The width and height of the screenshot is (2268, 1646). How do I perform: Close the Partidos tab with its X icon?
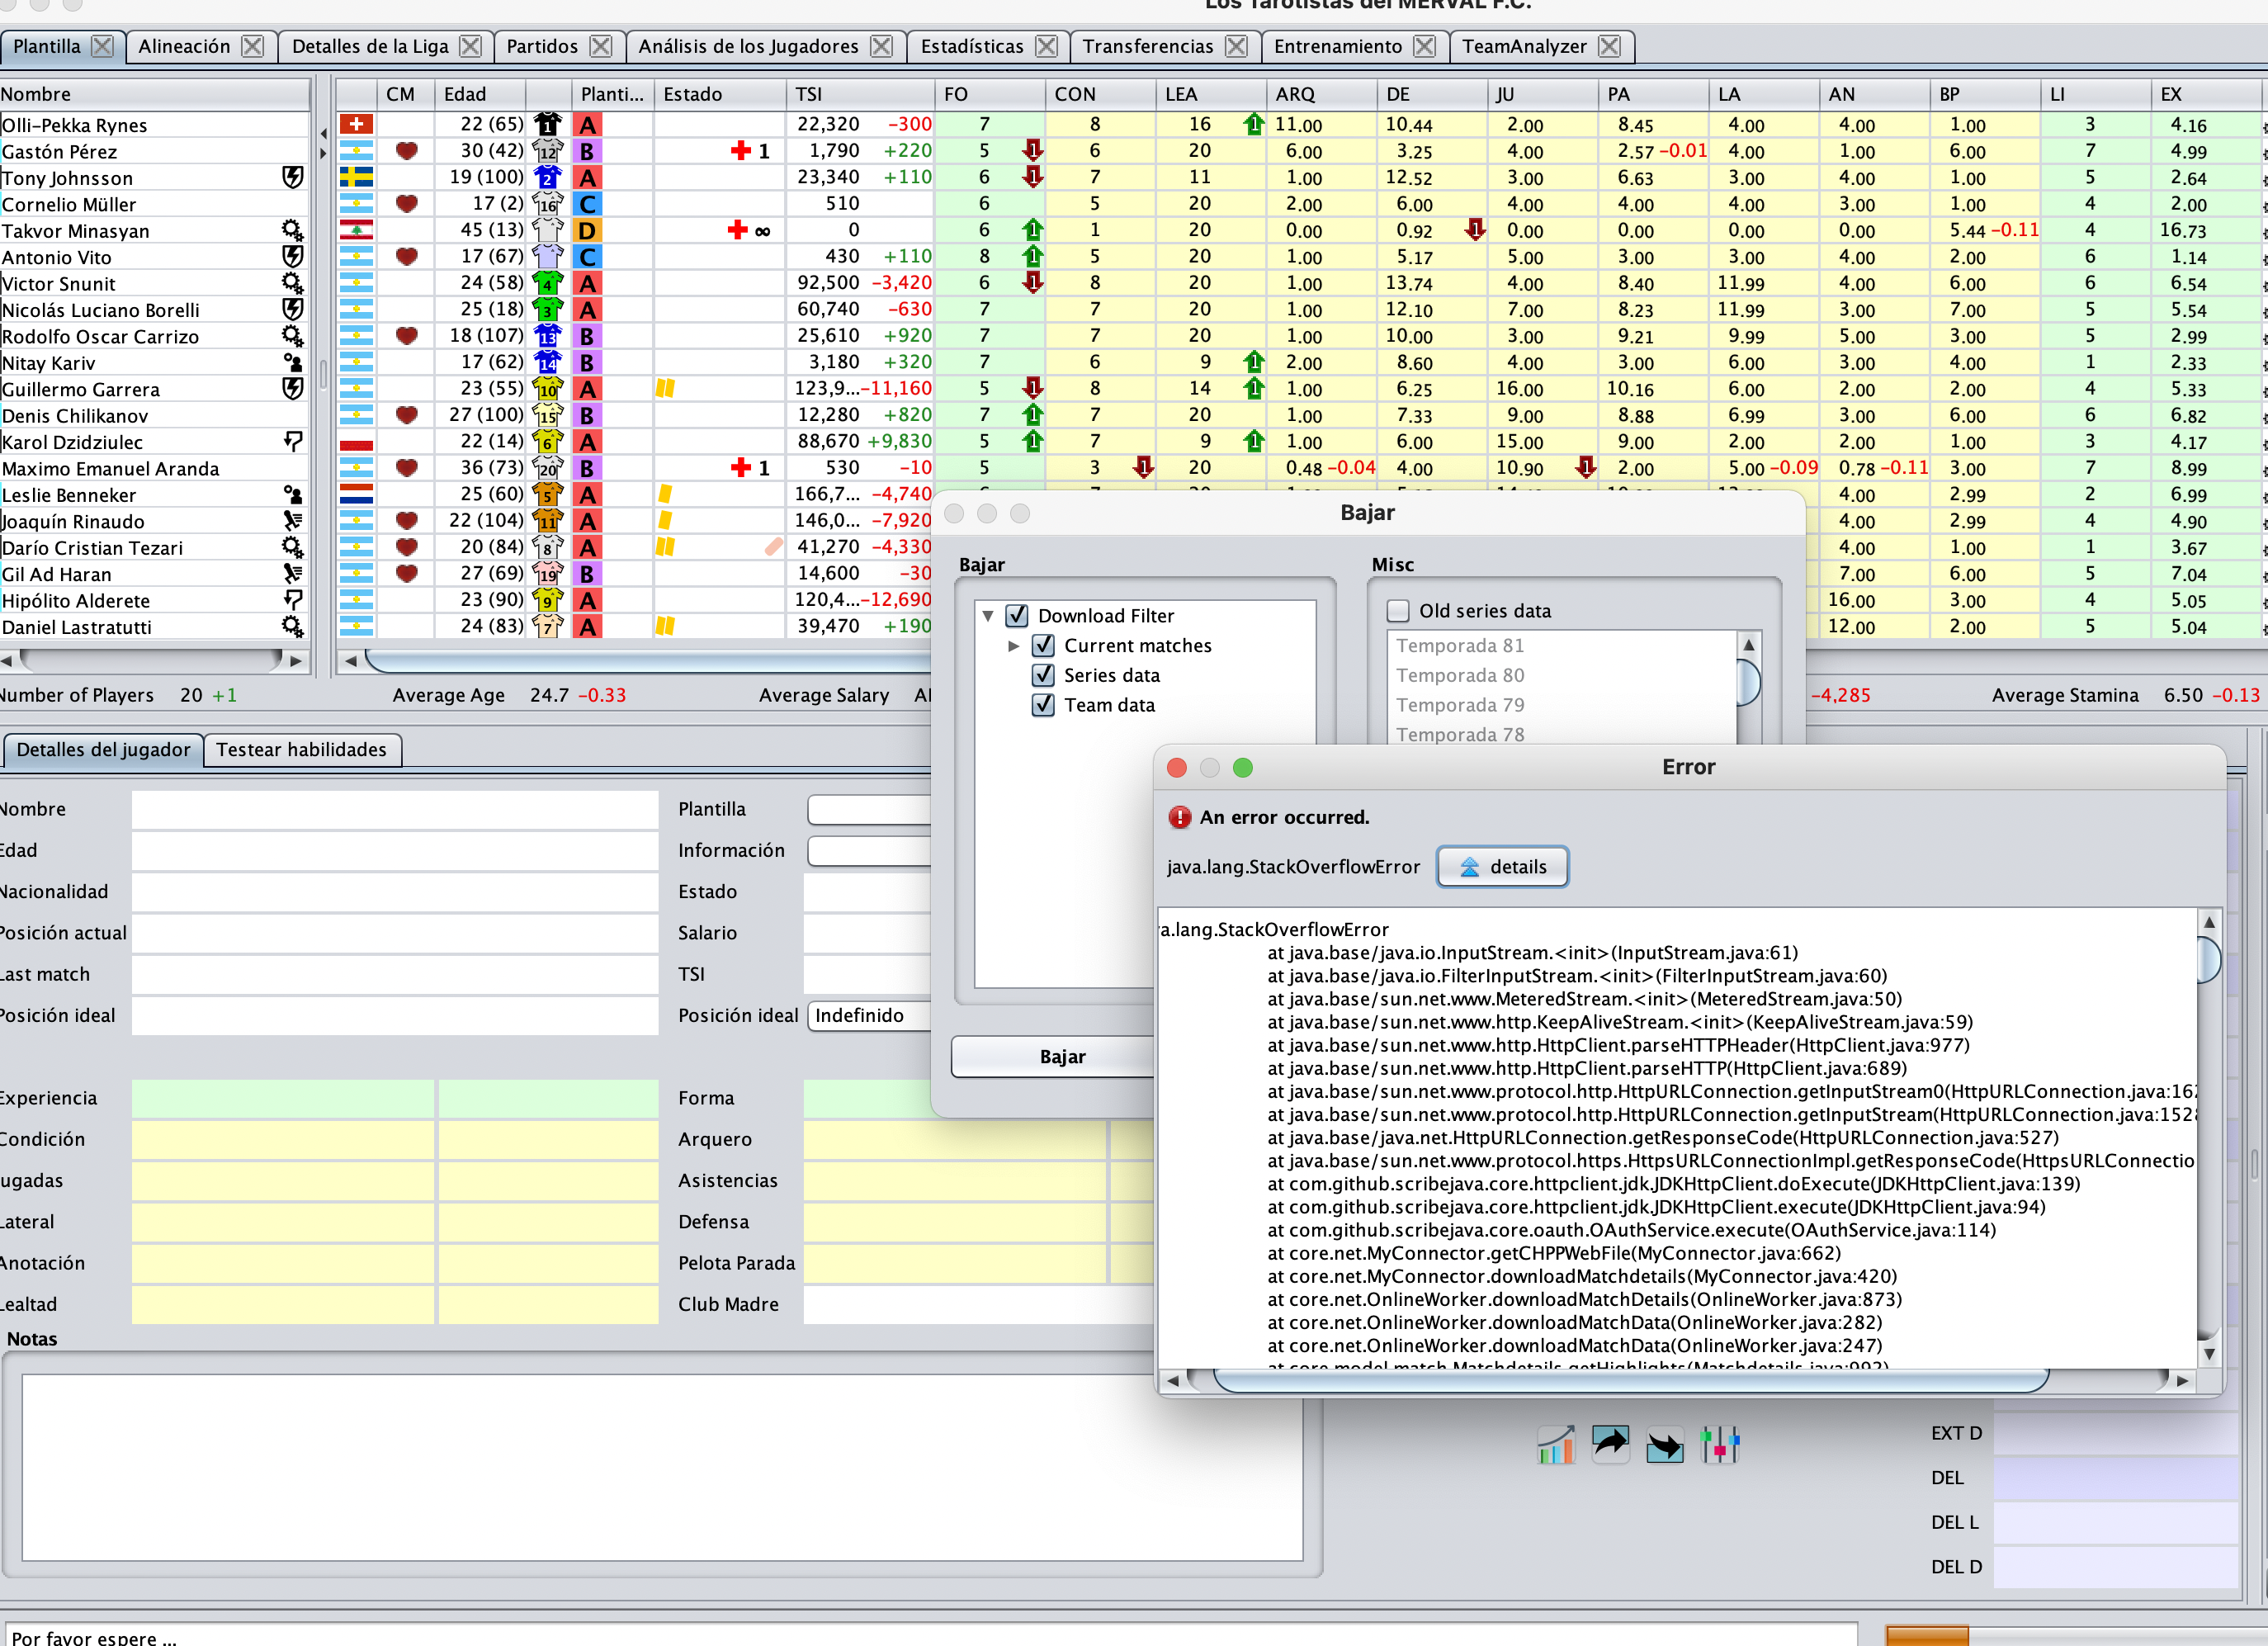tap(601, 46)
